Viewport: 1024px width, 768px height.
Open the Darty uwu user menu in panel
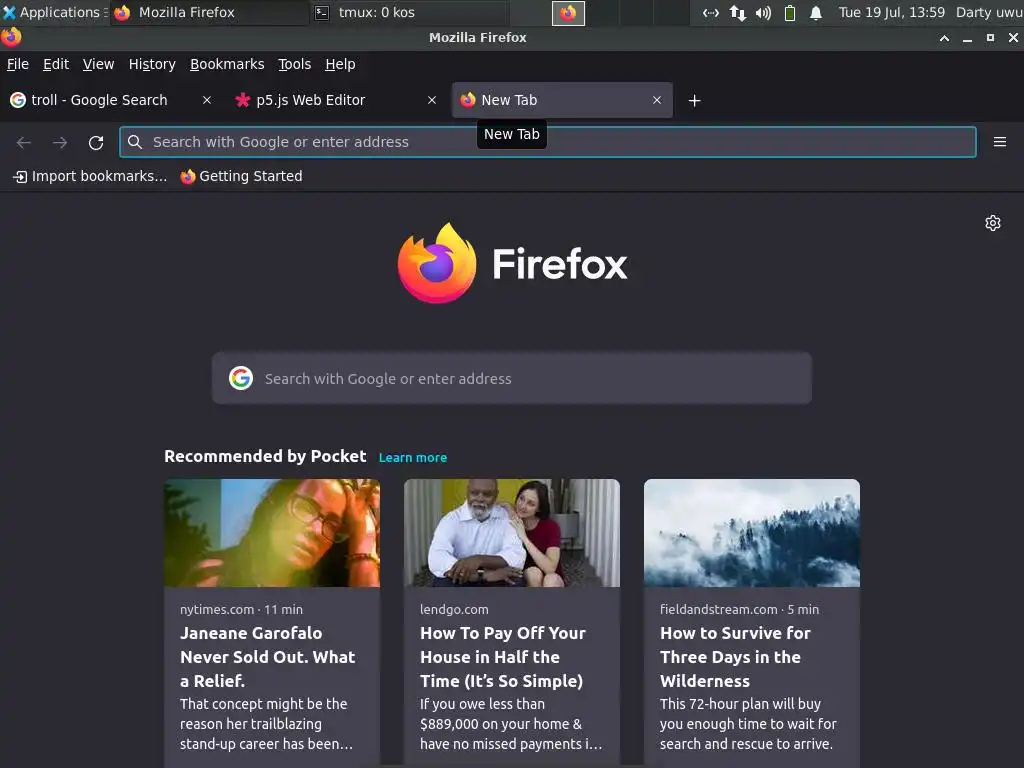point(989,12)
